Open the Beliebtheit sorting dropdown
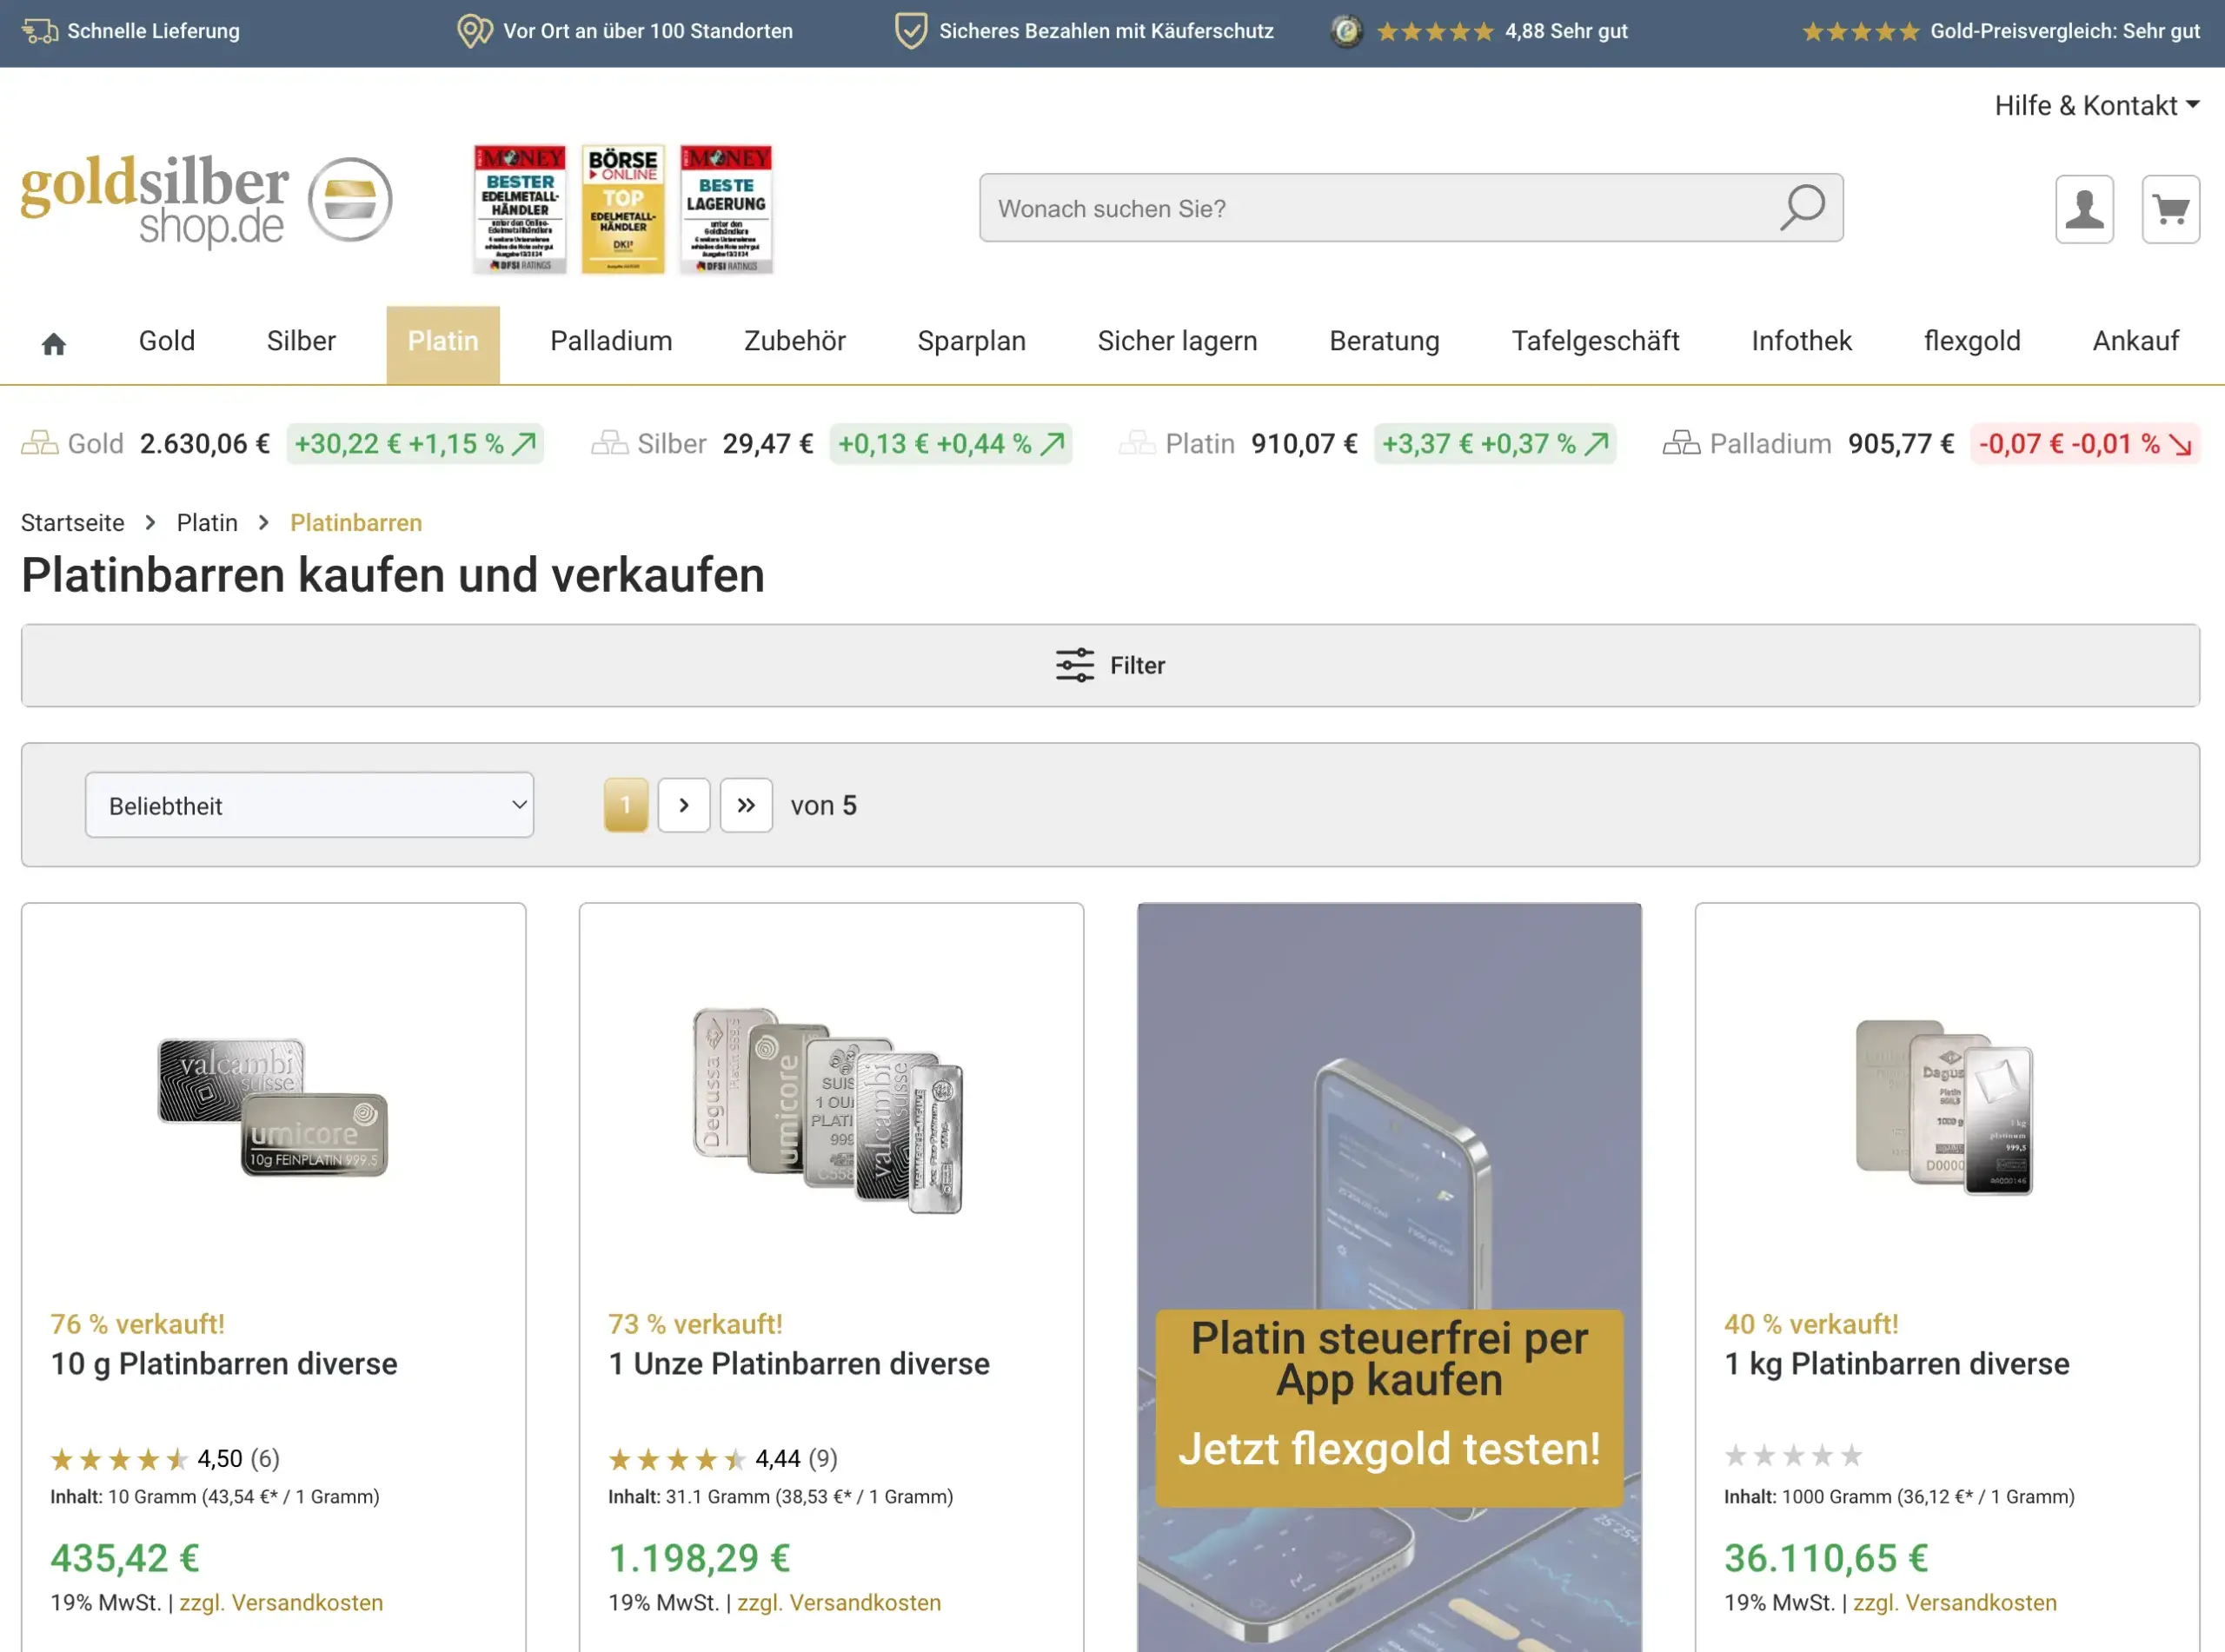This screenshot has height=1652, width=2225. click(309, 805)
